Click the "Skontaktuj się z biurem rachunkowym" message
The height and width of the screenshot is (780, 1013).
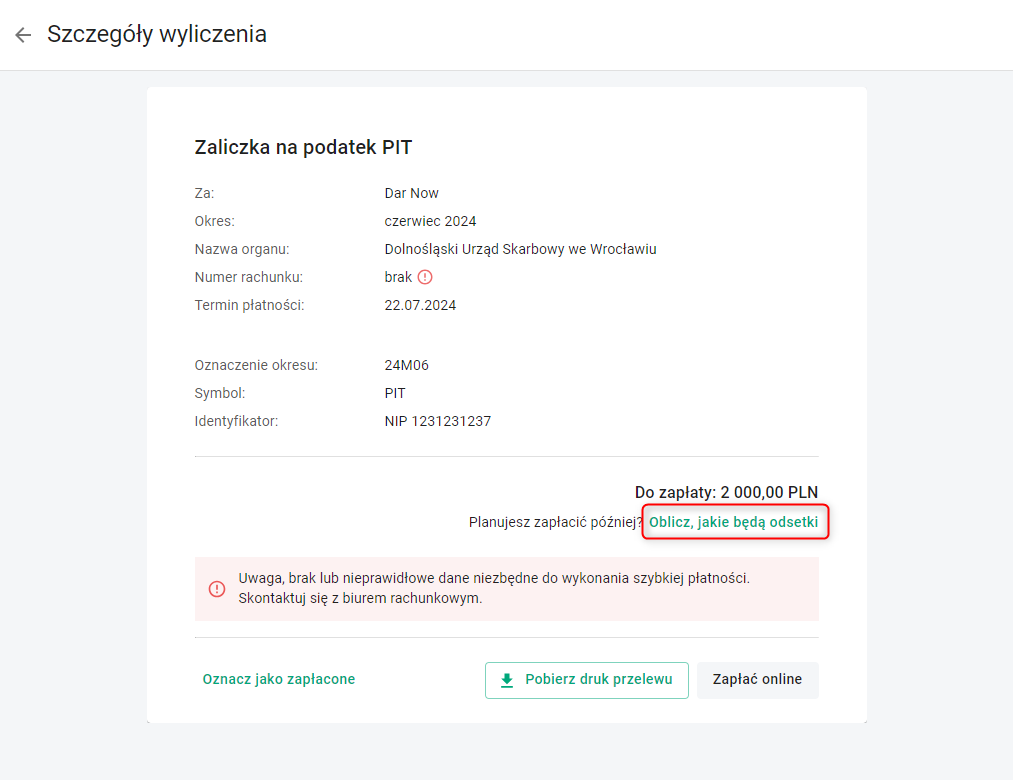point(360,598)
